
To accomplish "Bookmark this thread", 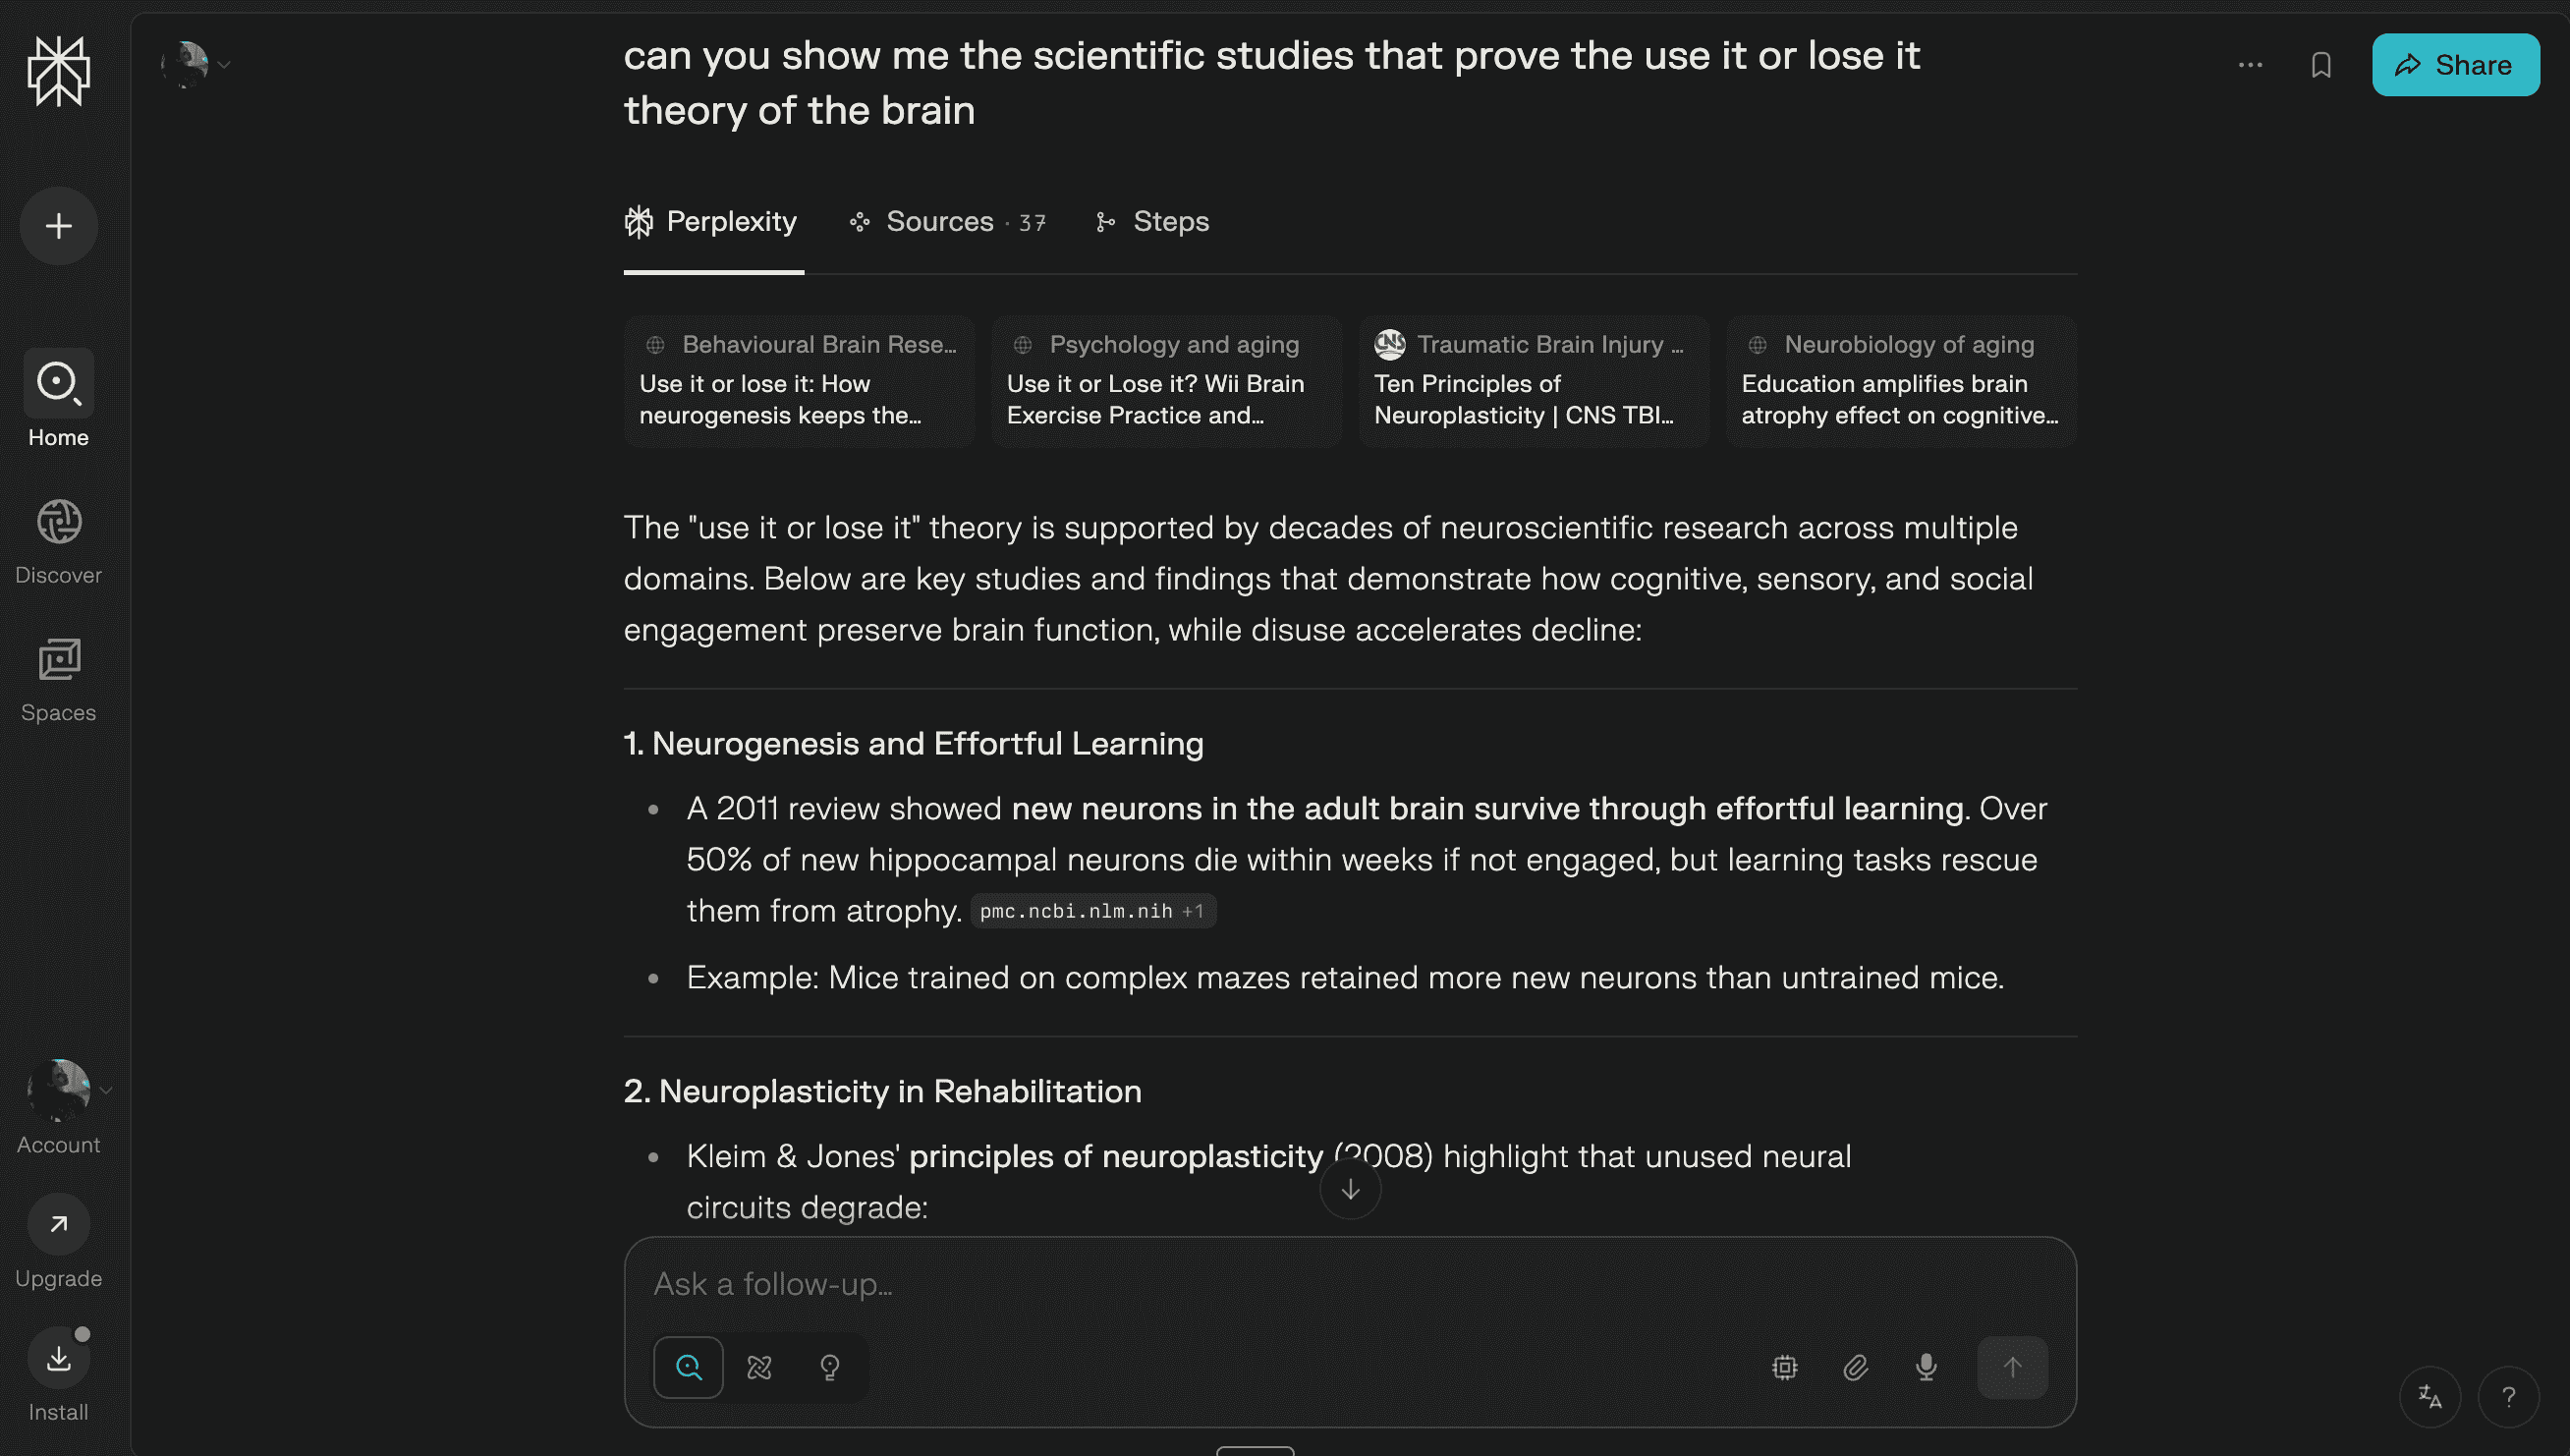I will (x=2321, y=65).
